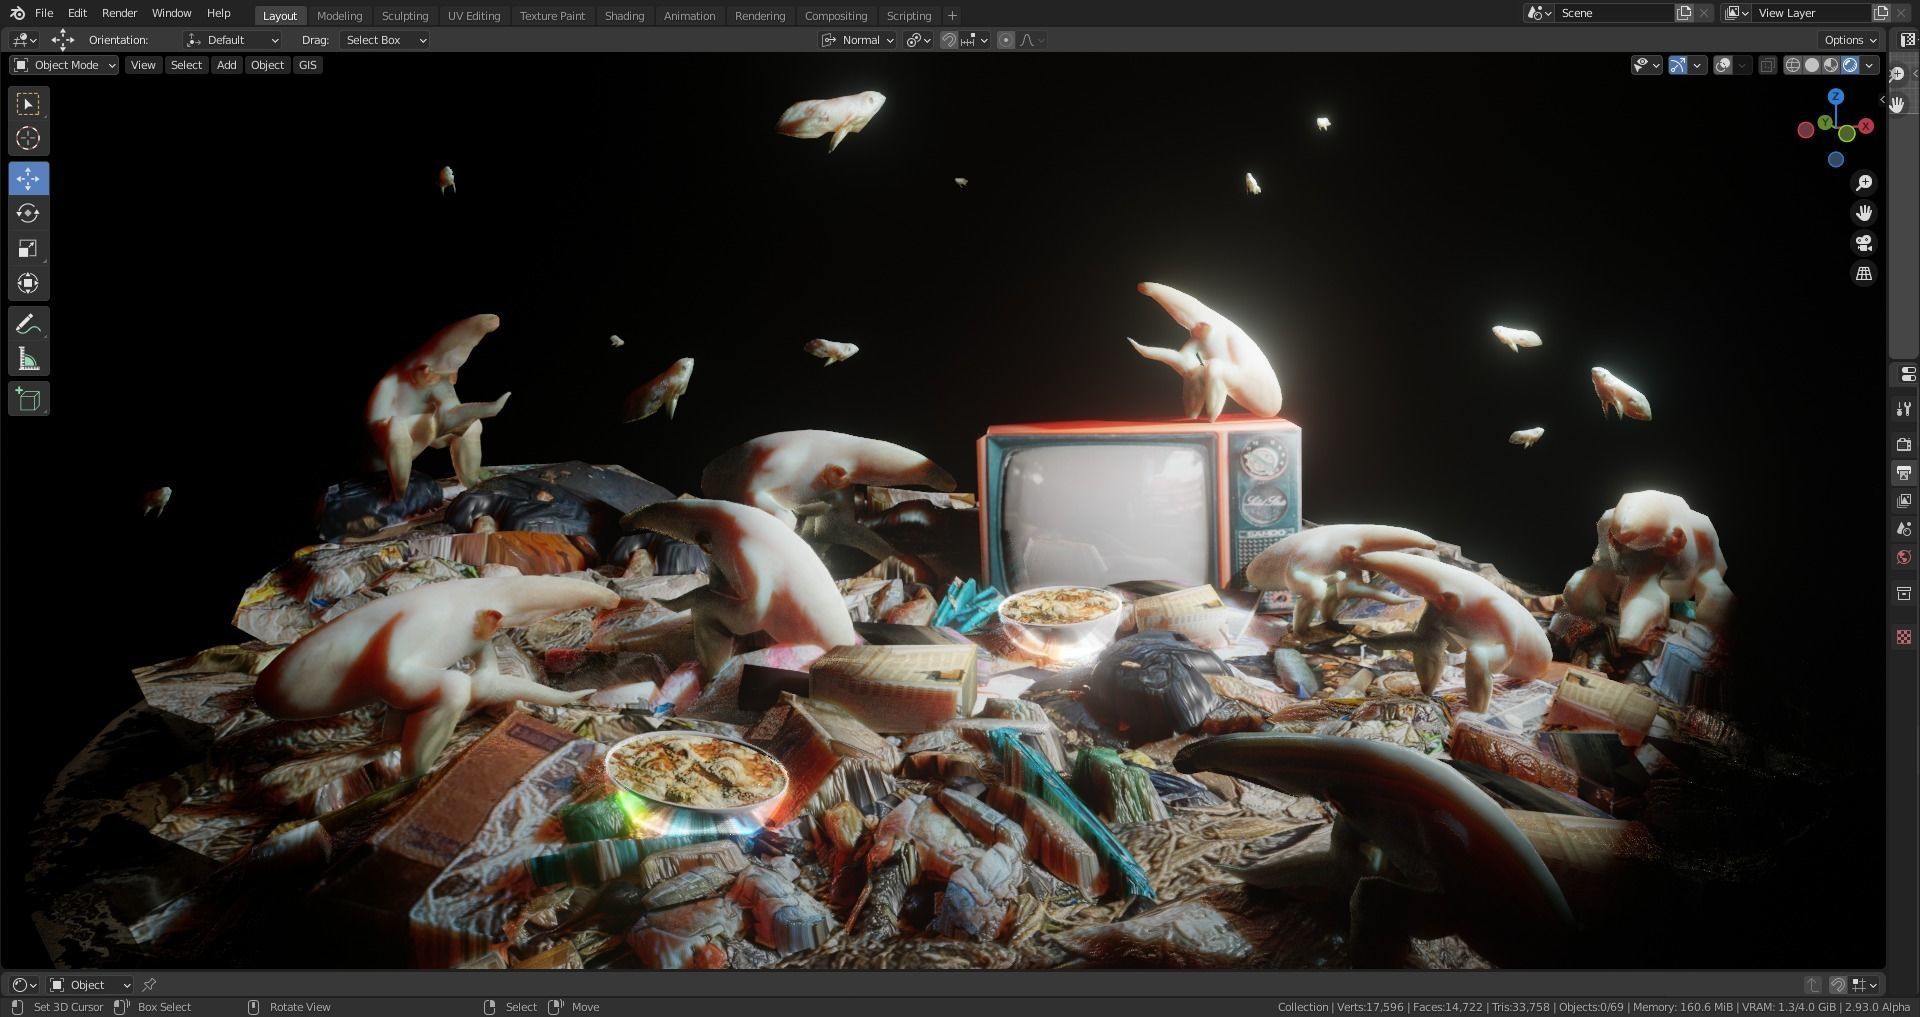The height and width of the screenshot is (1017, 1920).
Task: Create a new scene with the copy icon
Action: click(x=1684, y=13)
